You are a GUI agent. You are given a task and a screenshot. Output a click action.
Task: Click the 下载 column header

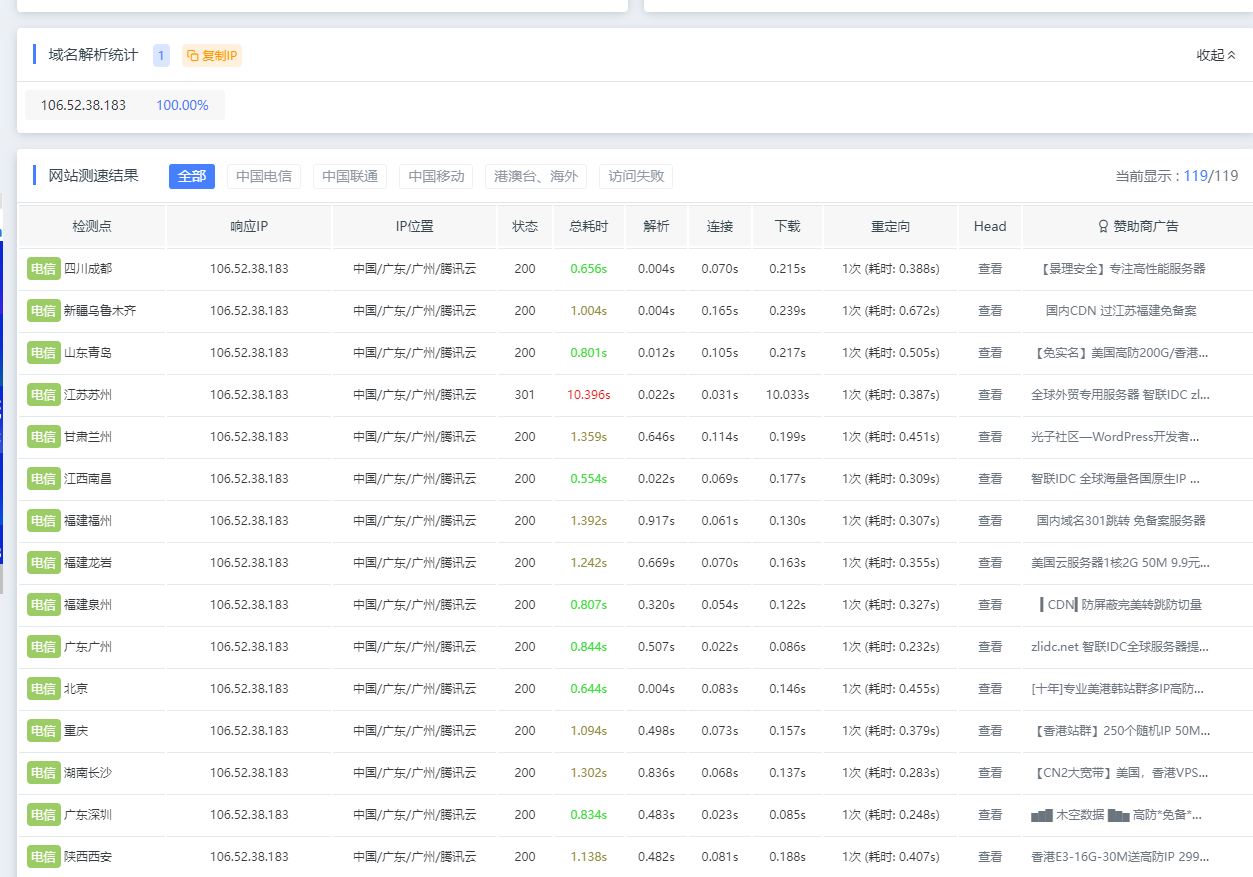787,227
